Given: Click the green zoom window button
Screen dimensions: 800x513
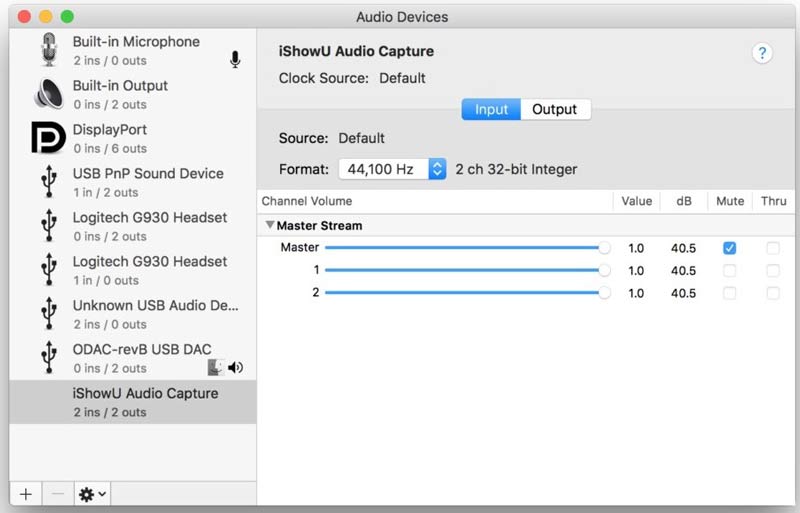Looking at the screenshot, I should click(67, 16).
